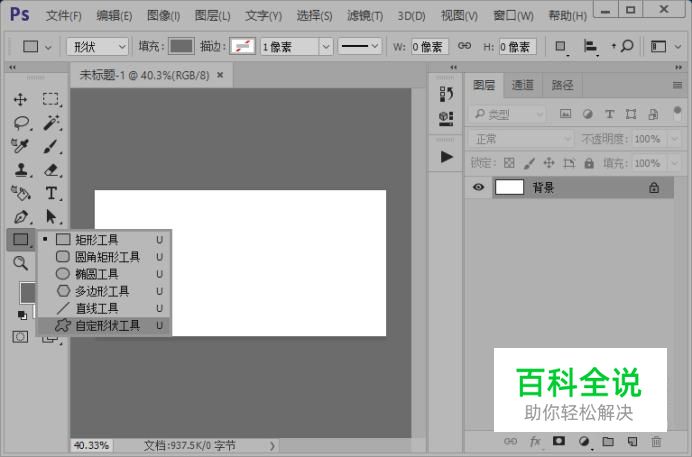Open path operations icon in options bar
Screen dimensions: 692x457
pyautogui.click(x=560, y=46)
